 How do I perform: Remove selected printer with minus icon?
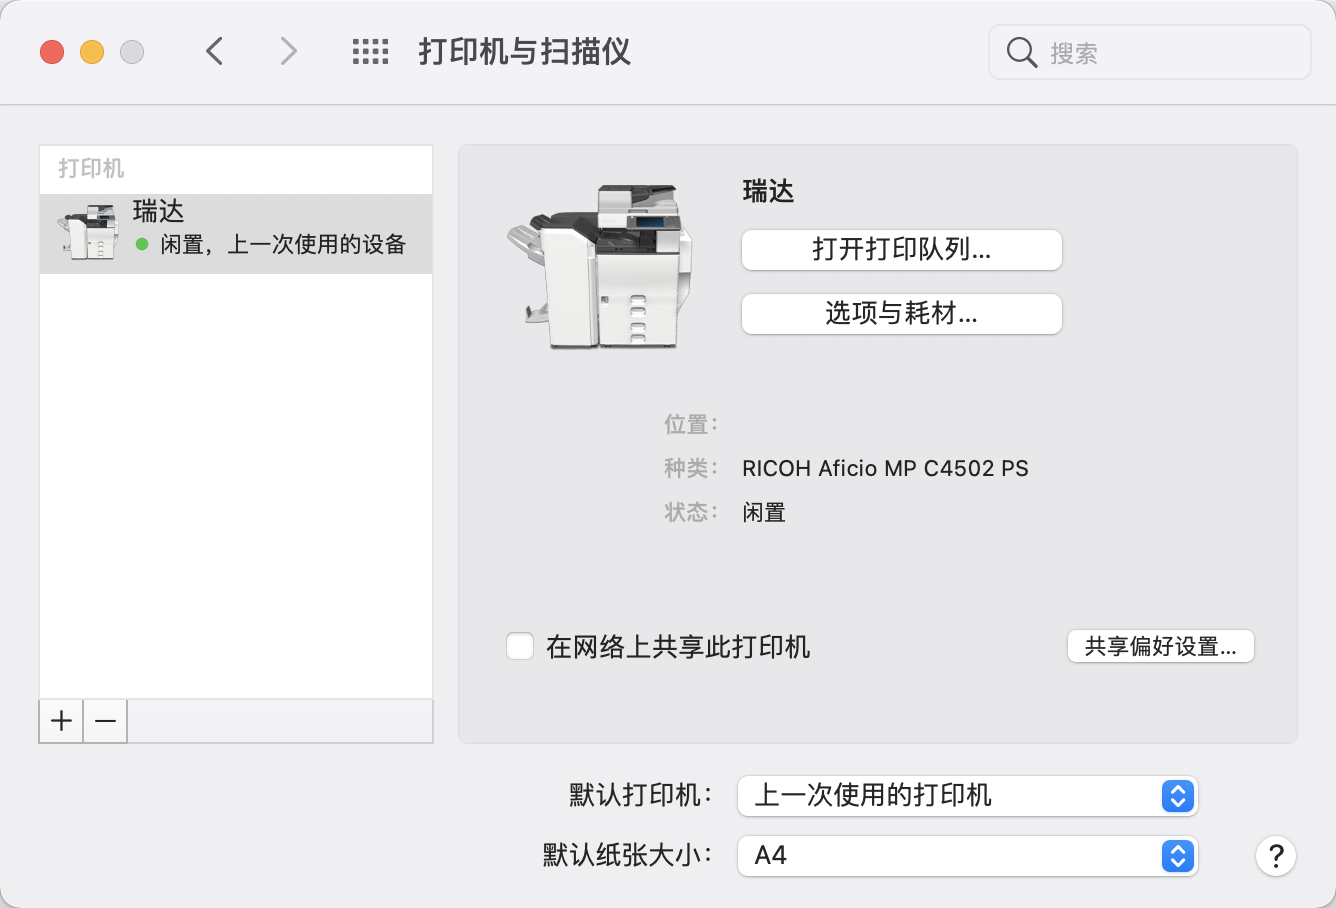click(105, 720)
